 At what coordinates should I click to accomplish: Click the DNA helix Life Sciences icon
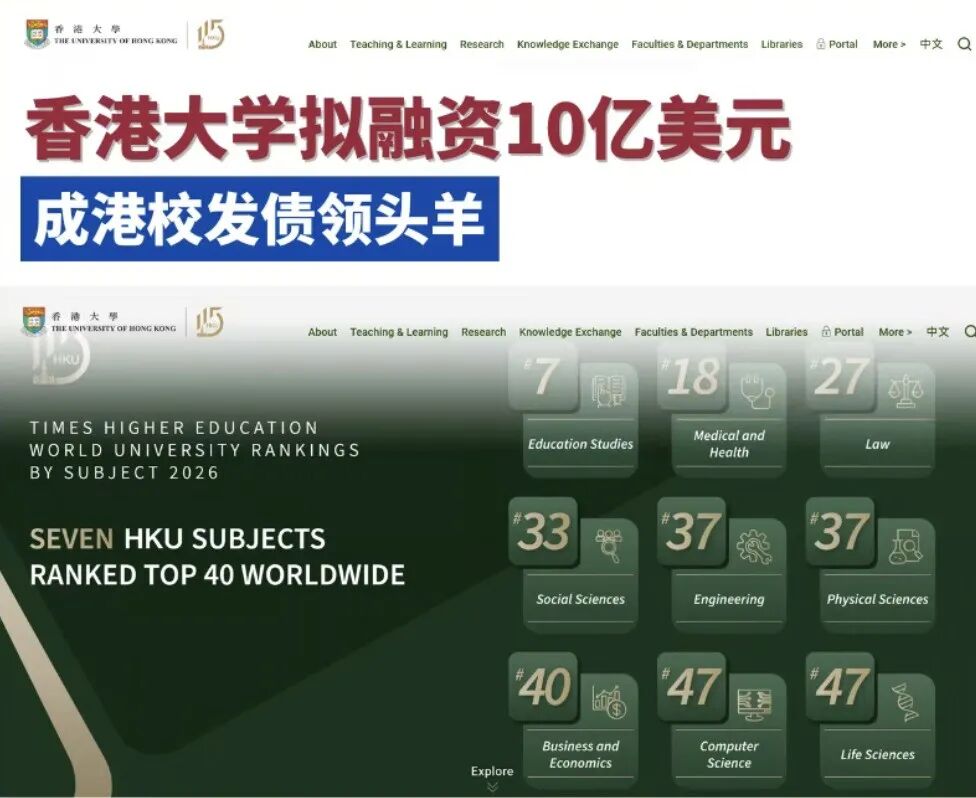point(904,702)
